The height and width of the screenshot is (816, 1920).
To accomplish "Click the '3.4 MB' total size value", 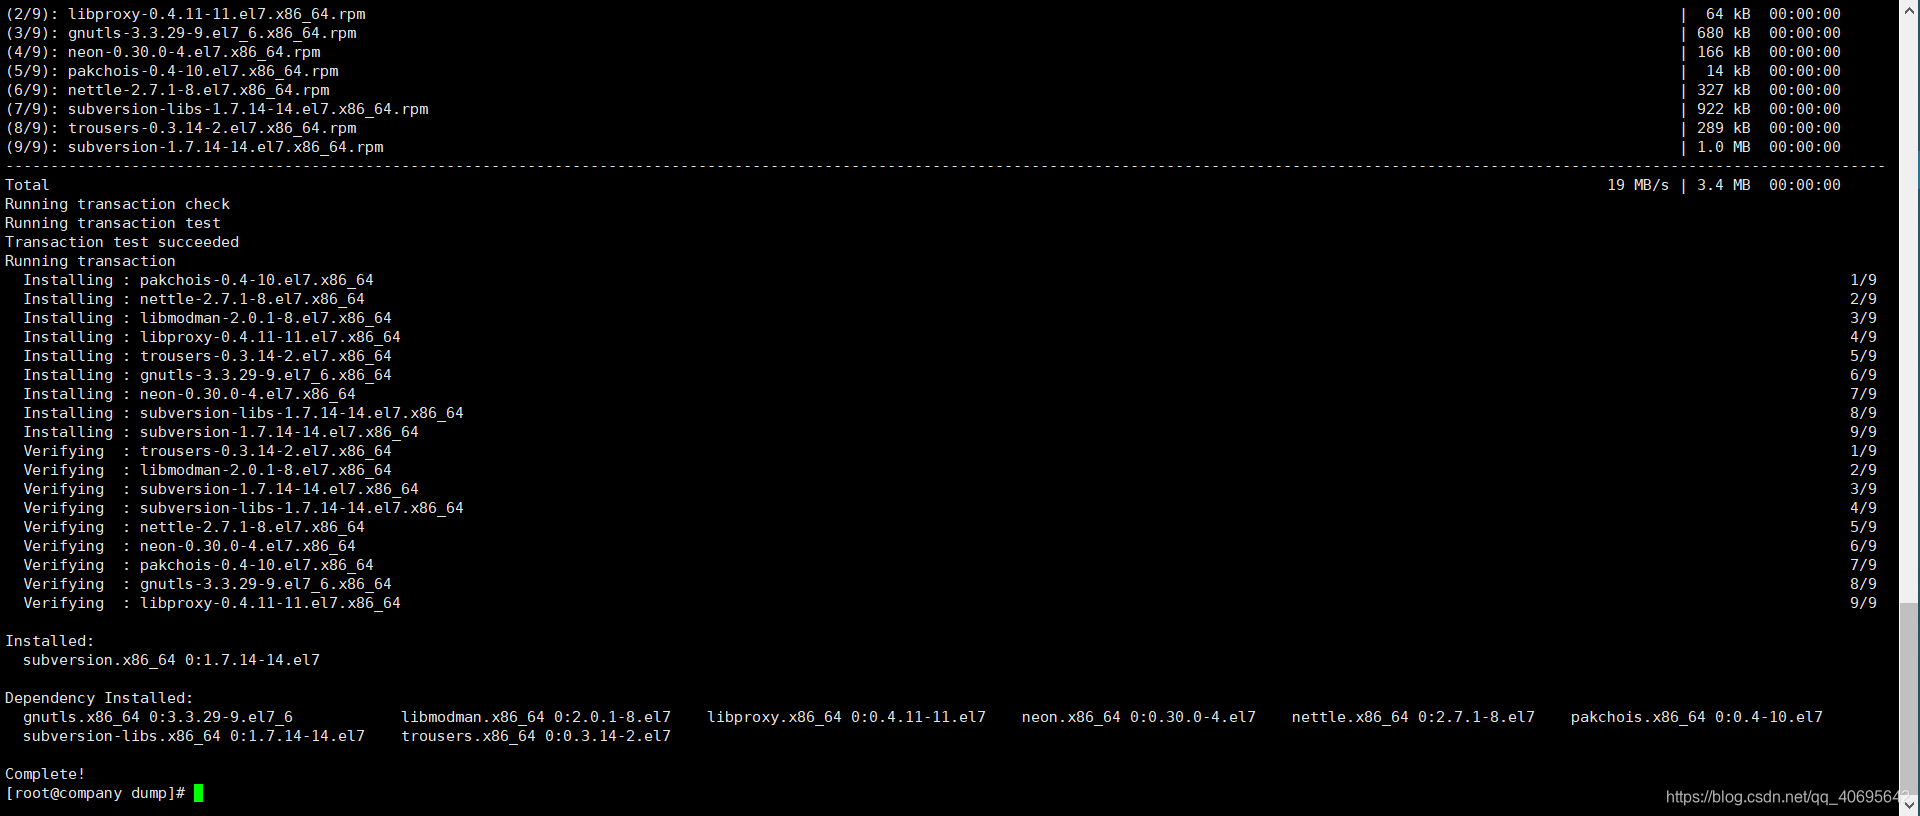I will [1724, 185].
